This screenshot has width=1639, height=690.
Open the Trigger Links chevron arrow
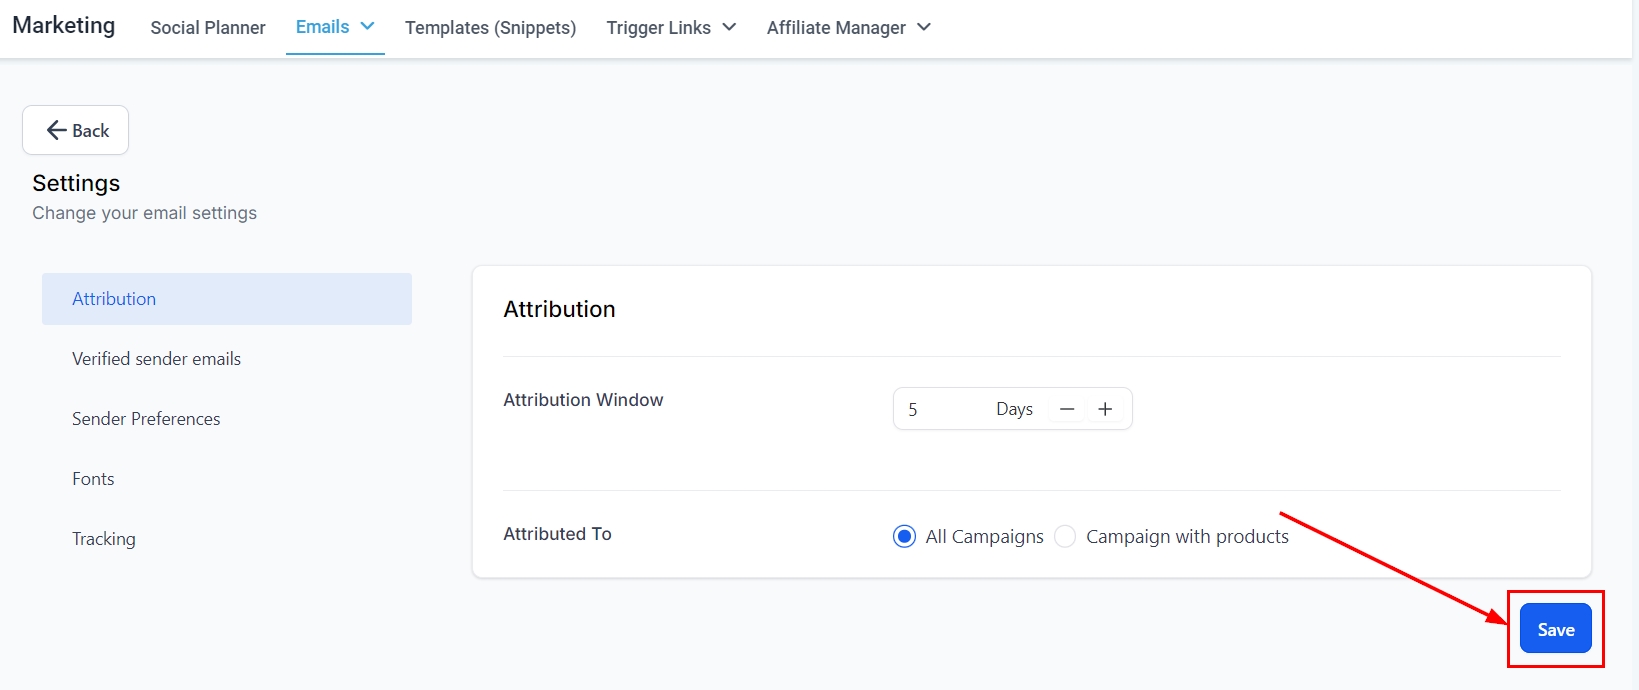tap(729, 27)
